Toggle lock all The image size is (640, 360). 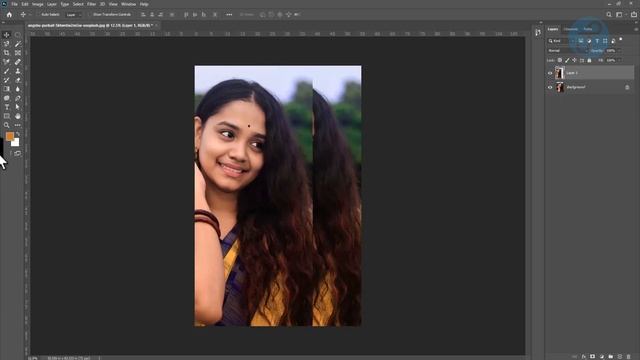point(589,60)
